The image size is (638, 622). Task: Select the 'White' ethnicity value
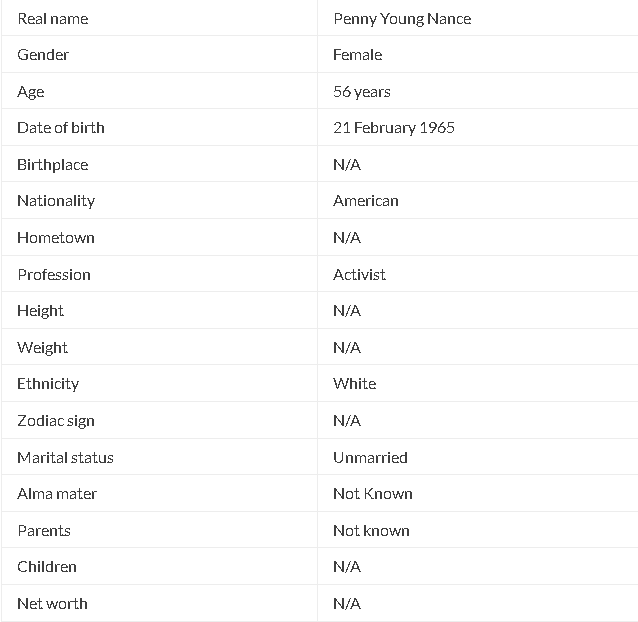coord(354,384)
